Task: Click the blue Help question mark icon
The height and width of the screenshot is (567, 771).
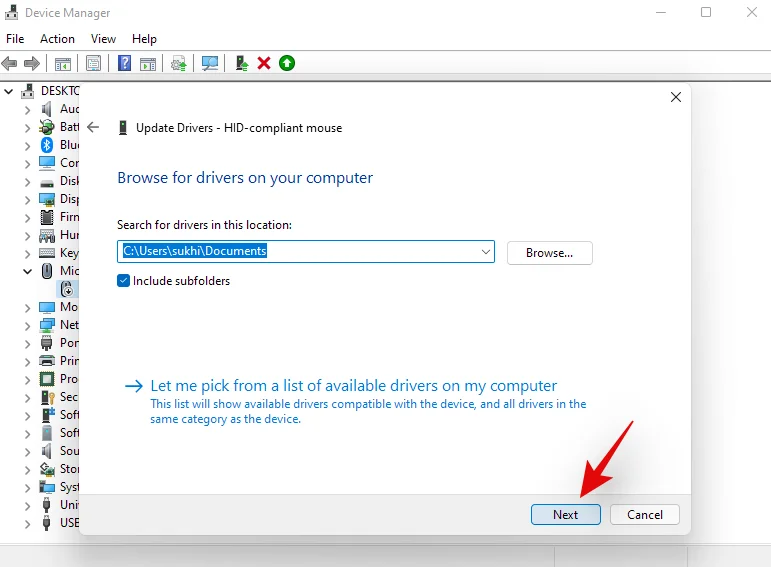Action: click(x=124, y=63)
